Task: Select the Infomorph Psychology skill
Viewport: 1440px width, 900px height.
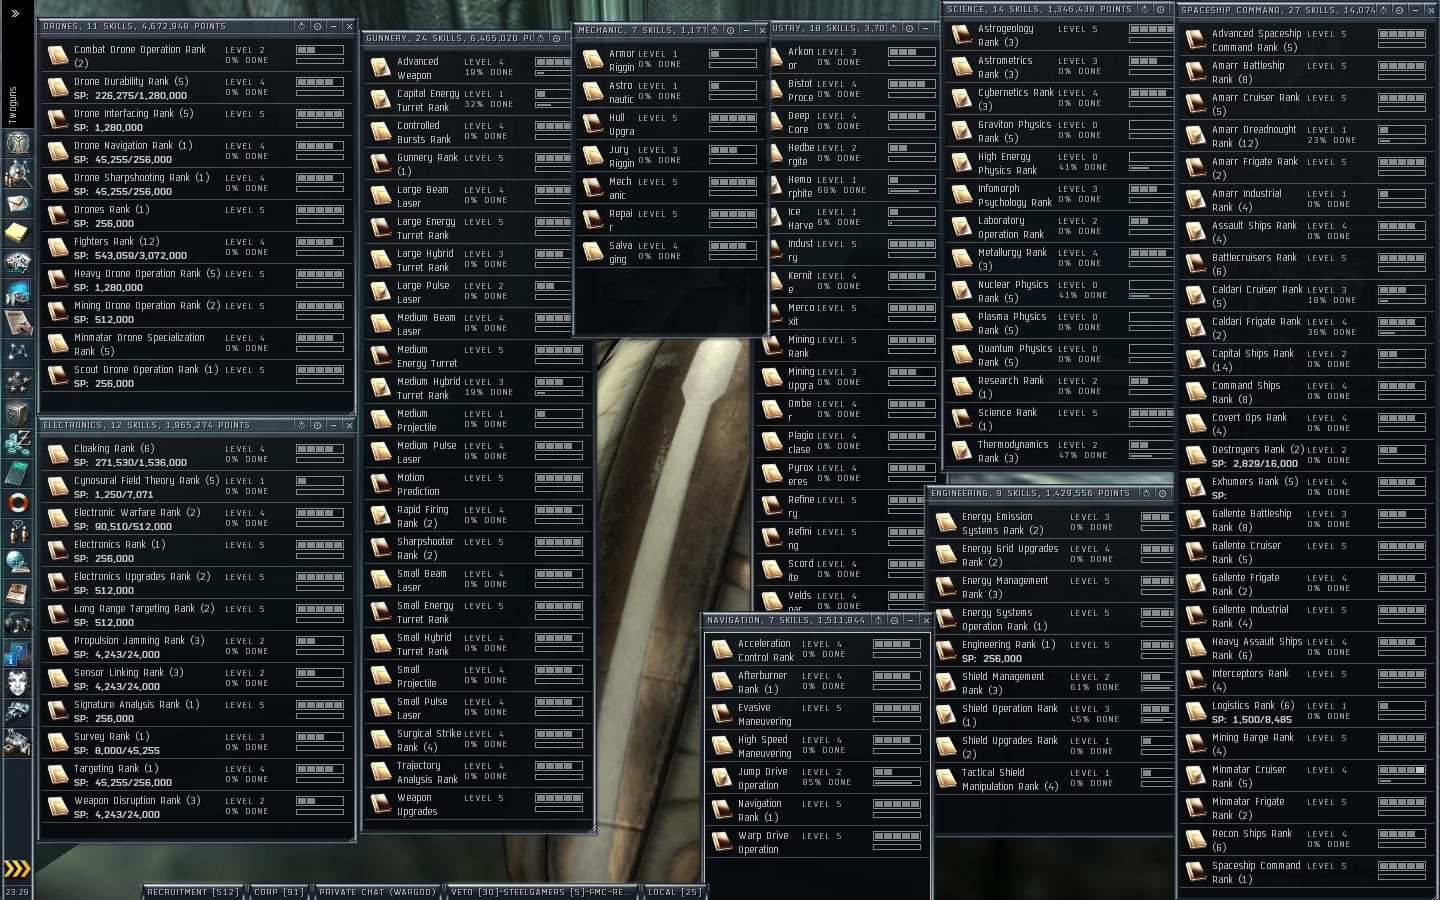Action: point(1060,195)
